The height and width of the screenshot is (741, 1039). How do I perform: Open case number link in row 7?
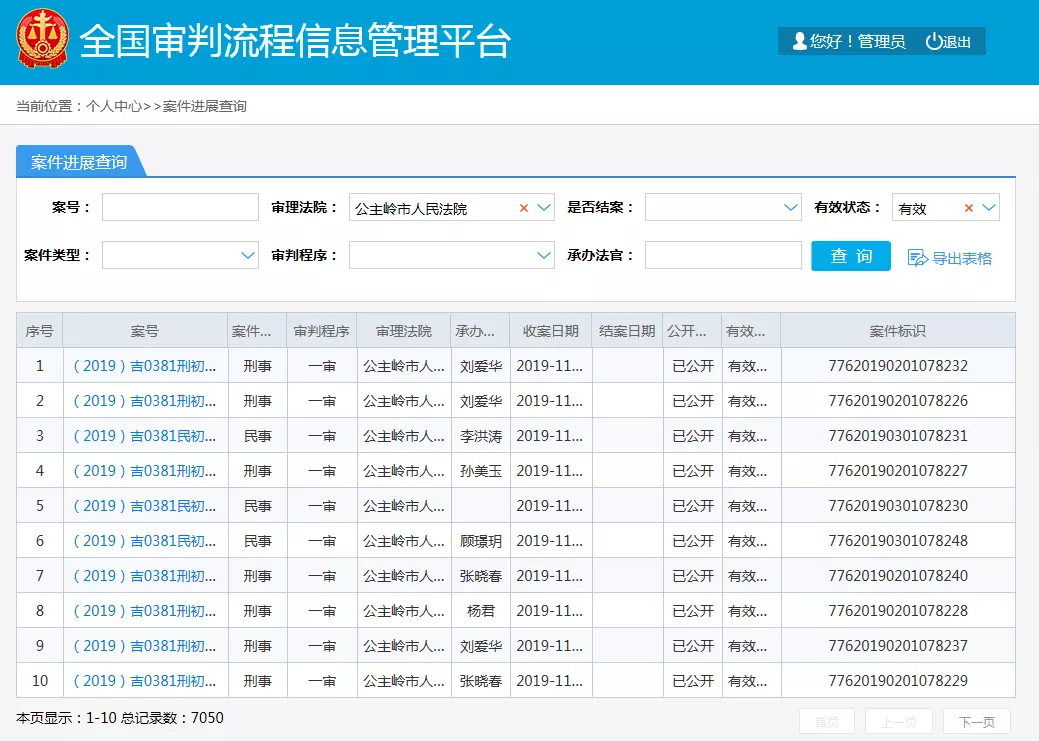point(144,576)
